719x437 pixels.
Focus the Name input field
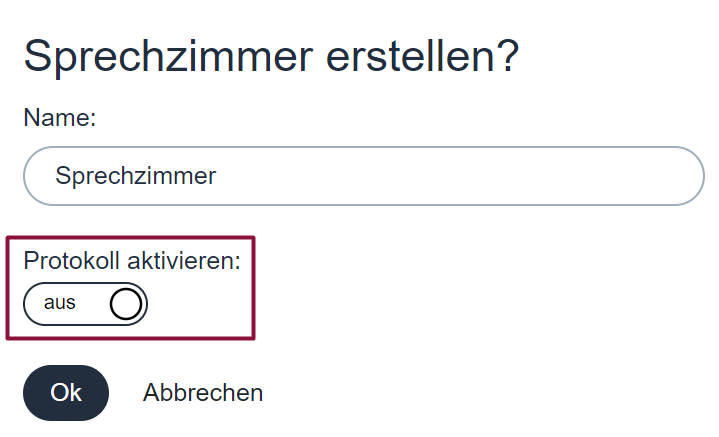point(364,176)
